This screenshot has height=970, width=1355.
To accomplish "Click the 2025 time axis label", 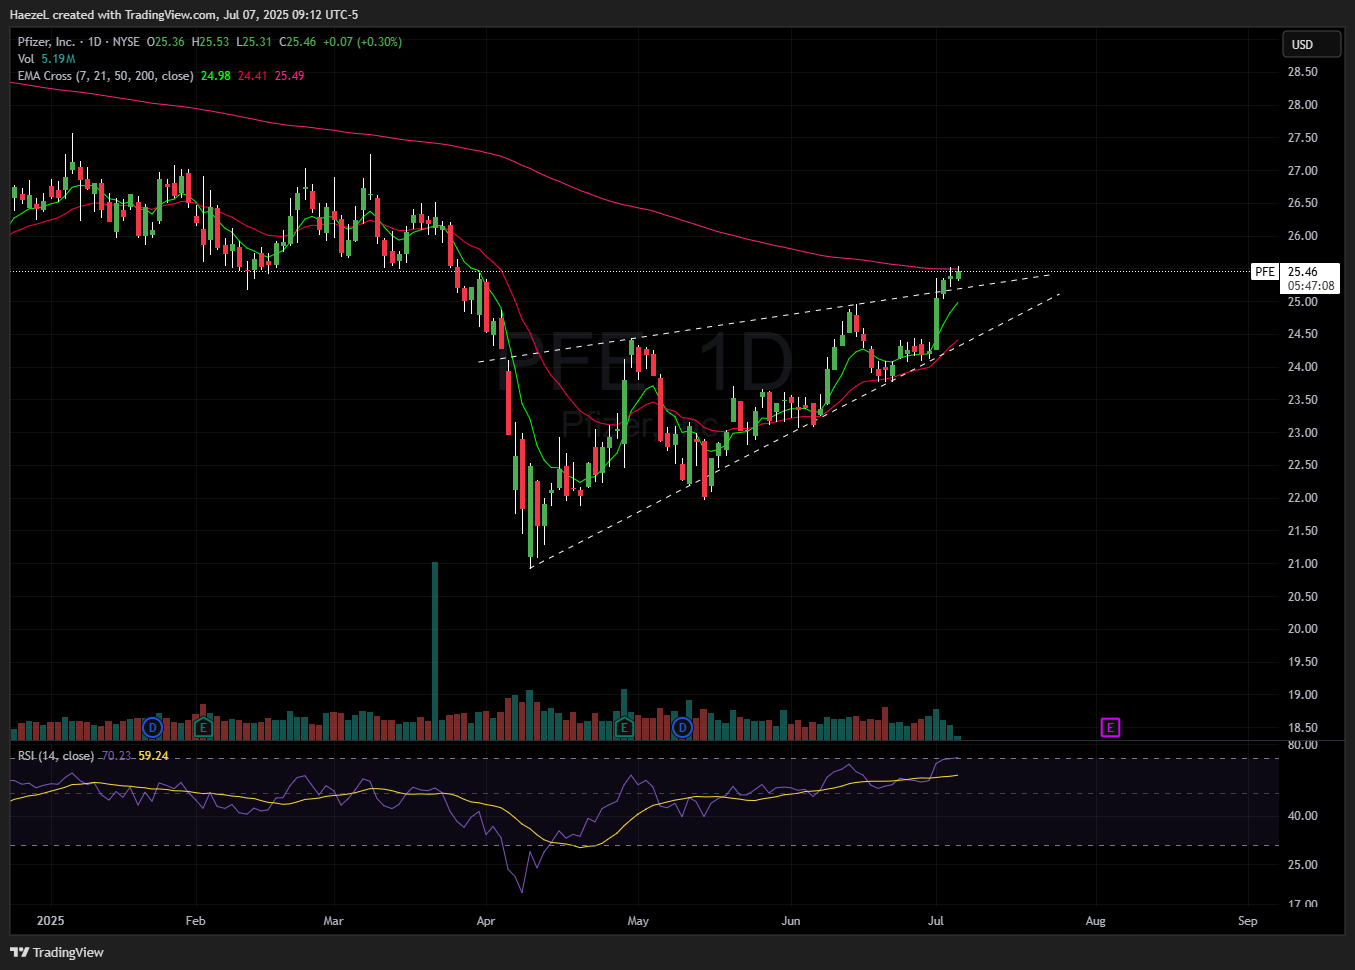I will [x=50, y=921].
